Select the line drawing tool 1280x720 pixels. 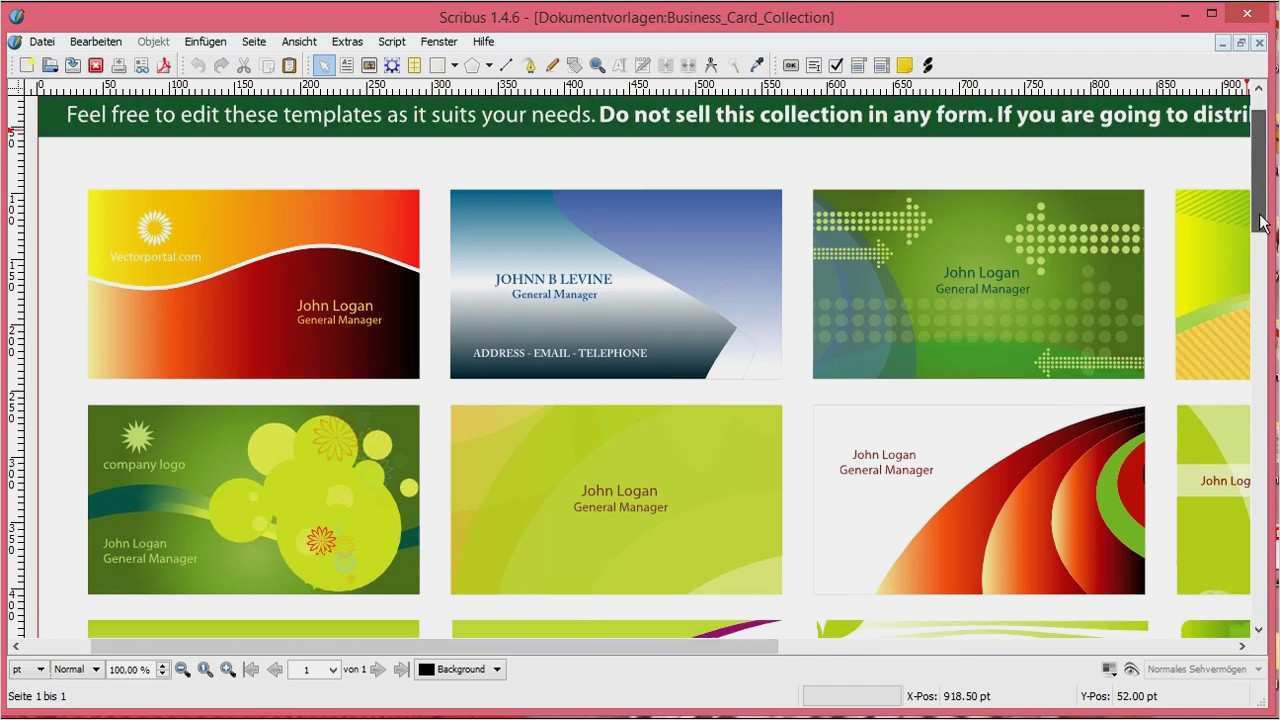[506, 65]
